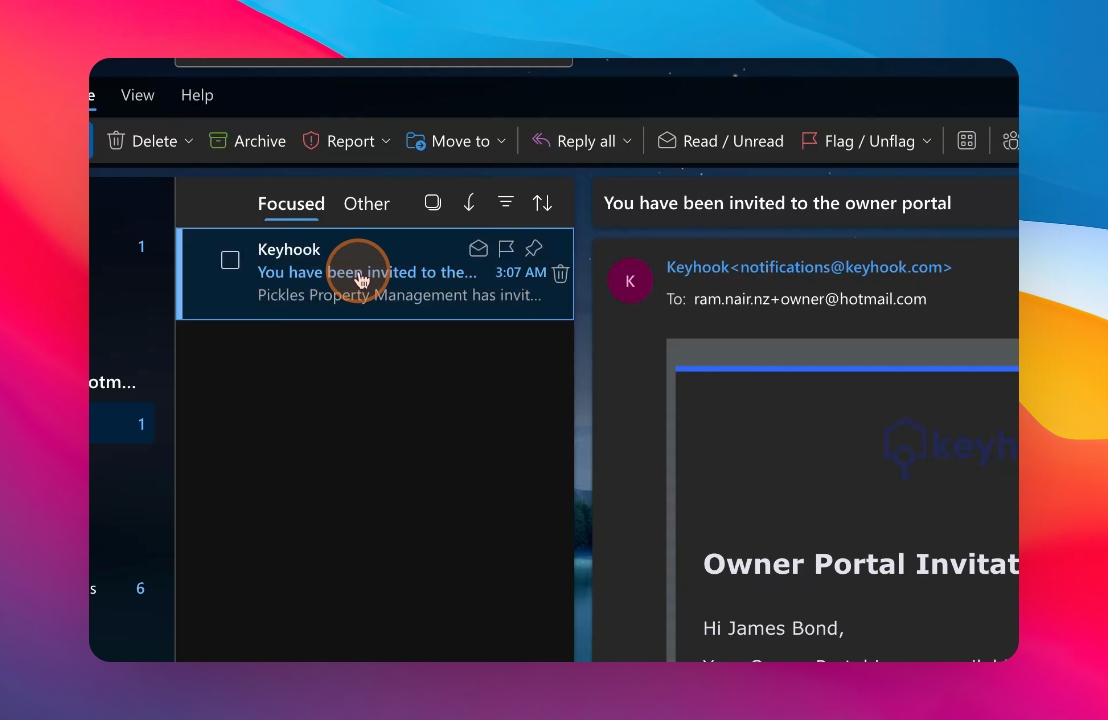Screen dimensions: 1108x720
Task: Click the sort order arrows icon
Action: click(542, 203)
